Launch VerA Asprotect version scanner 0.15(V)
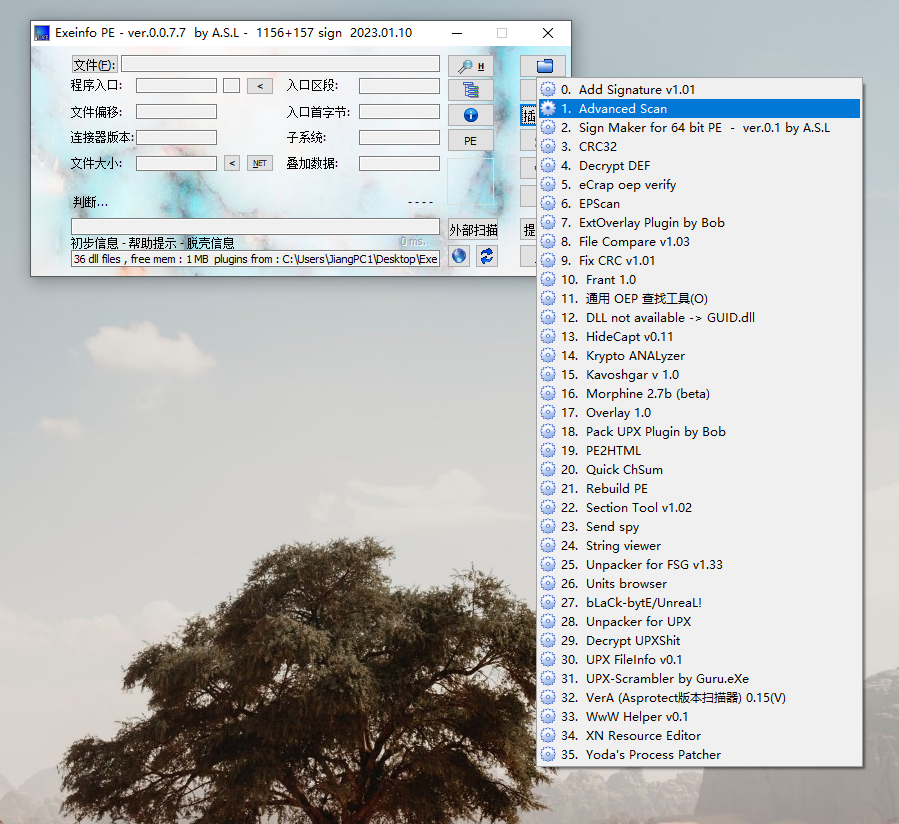Image resolution: width=899 pixels, height=824 pixels. [x=699, y=697]
